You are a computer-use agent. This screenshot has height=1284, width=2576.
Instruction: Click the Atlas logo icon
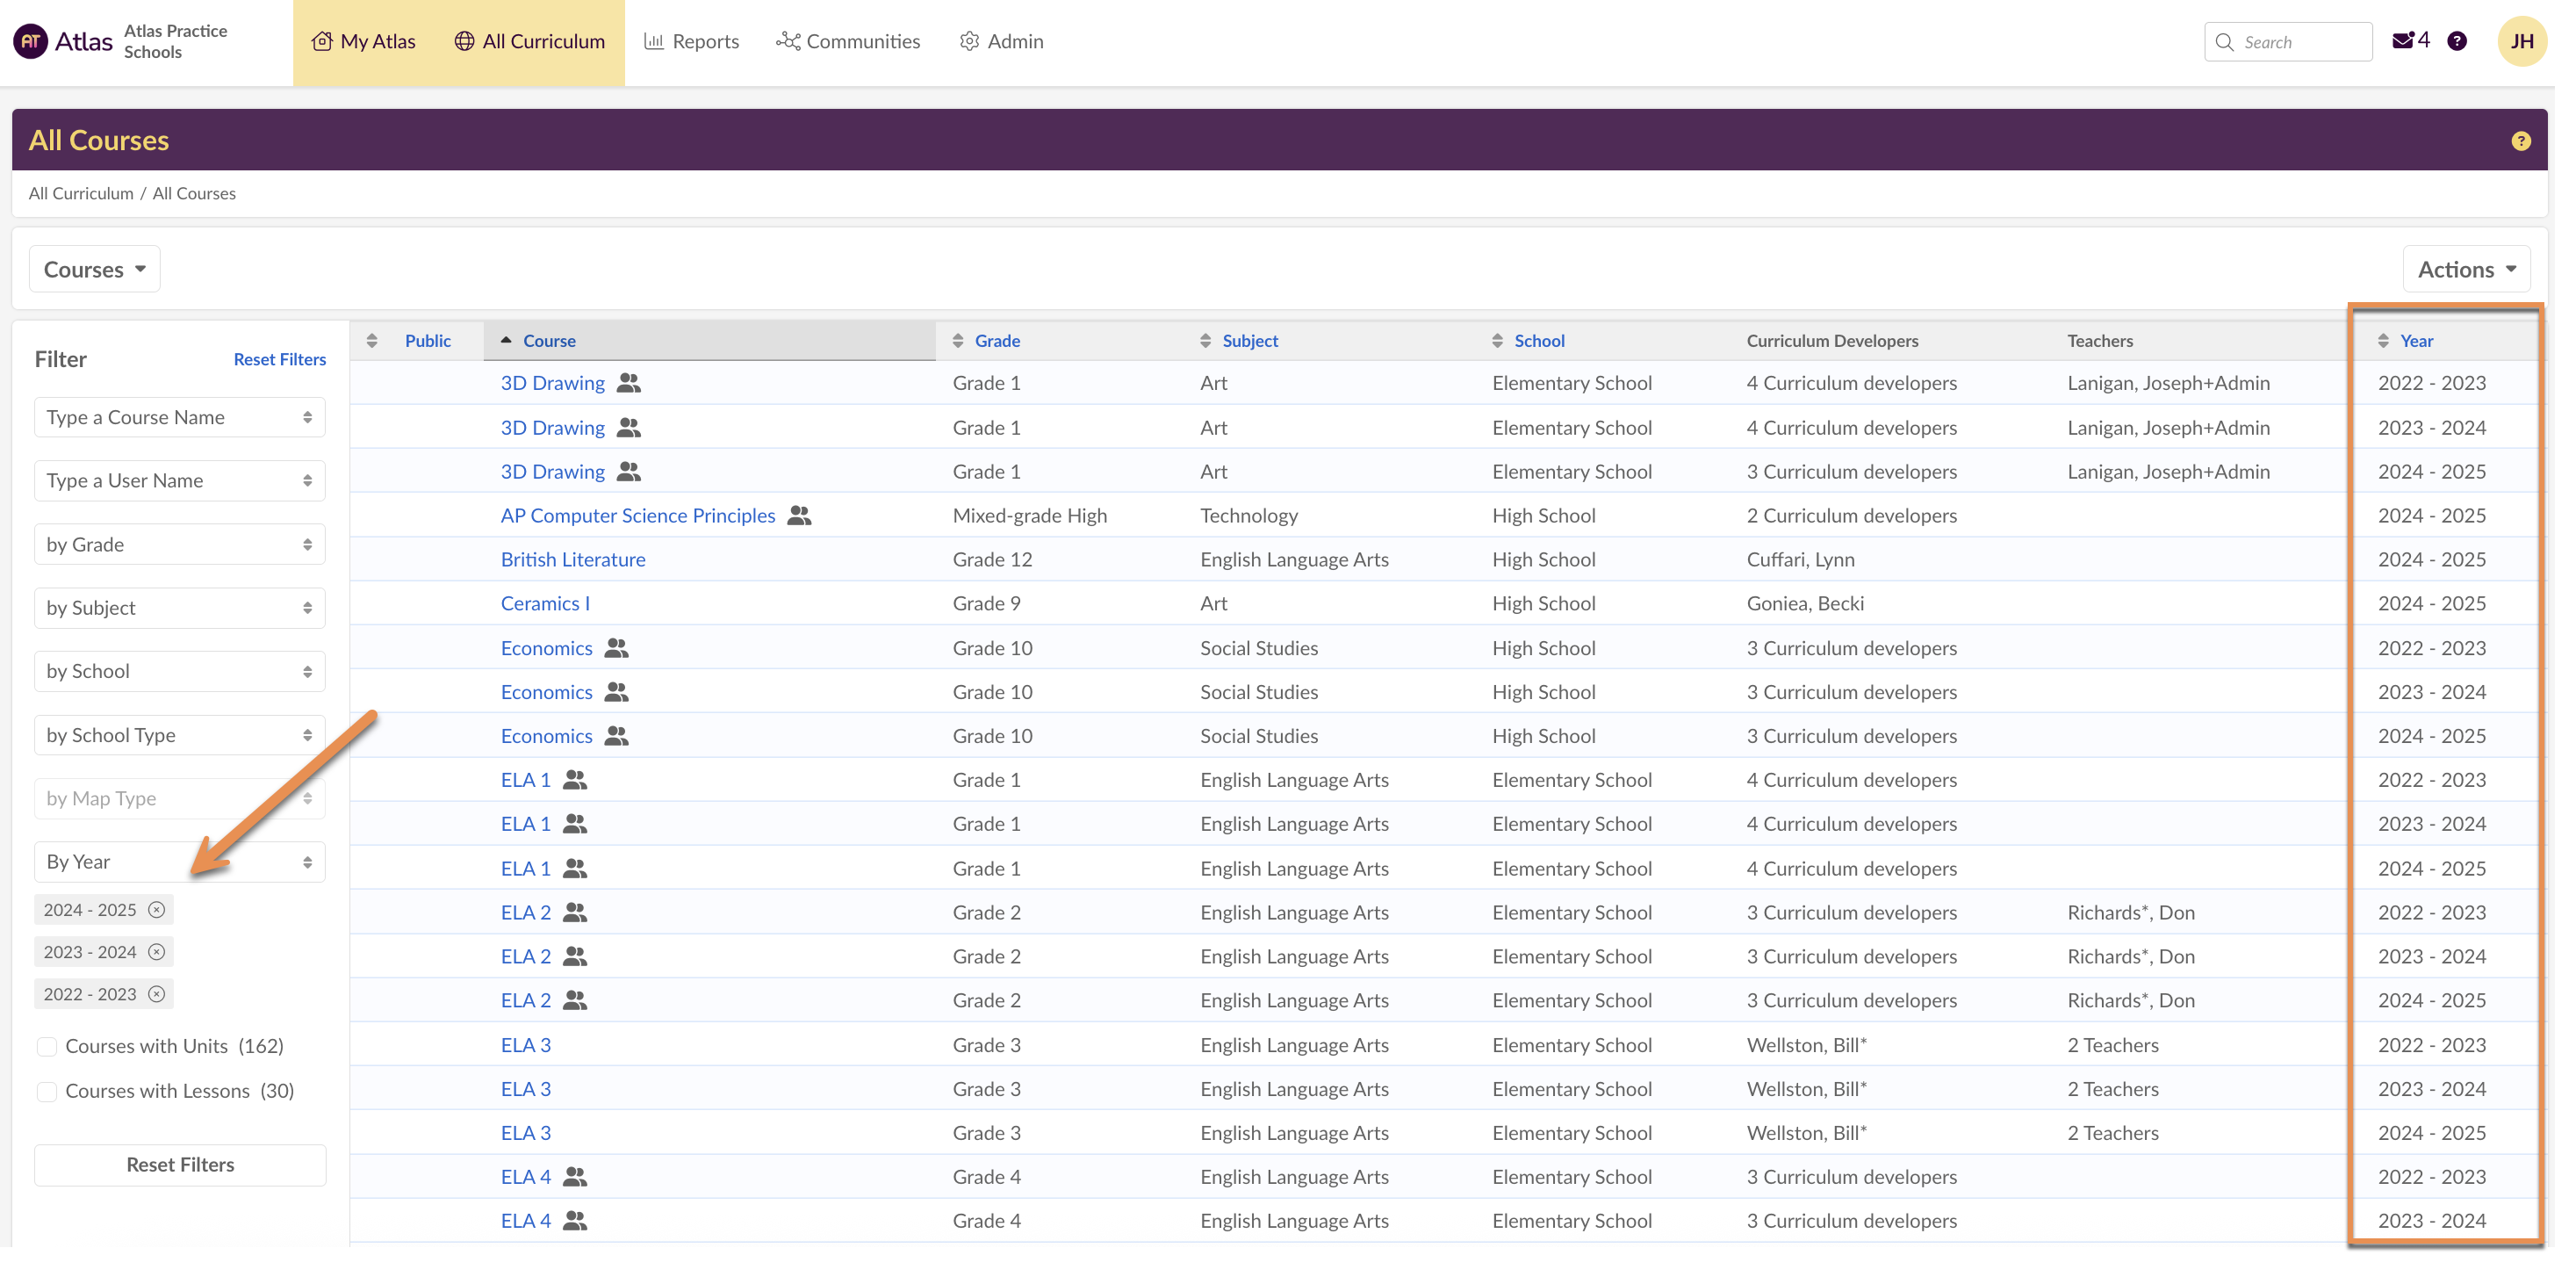(x=31, y=41)
